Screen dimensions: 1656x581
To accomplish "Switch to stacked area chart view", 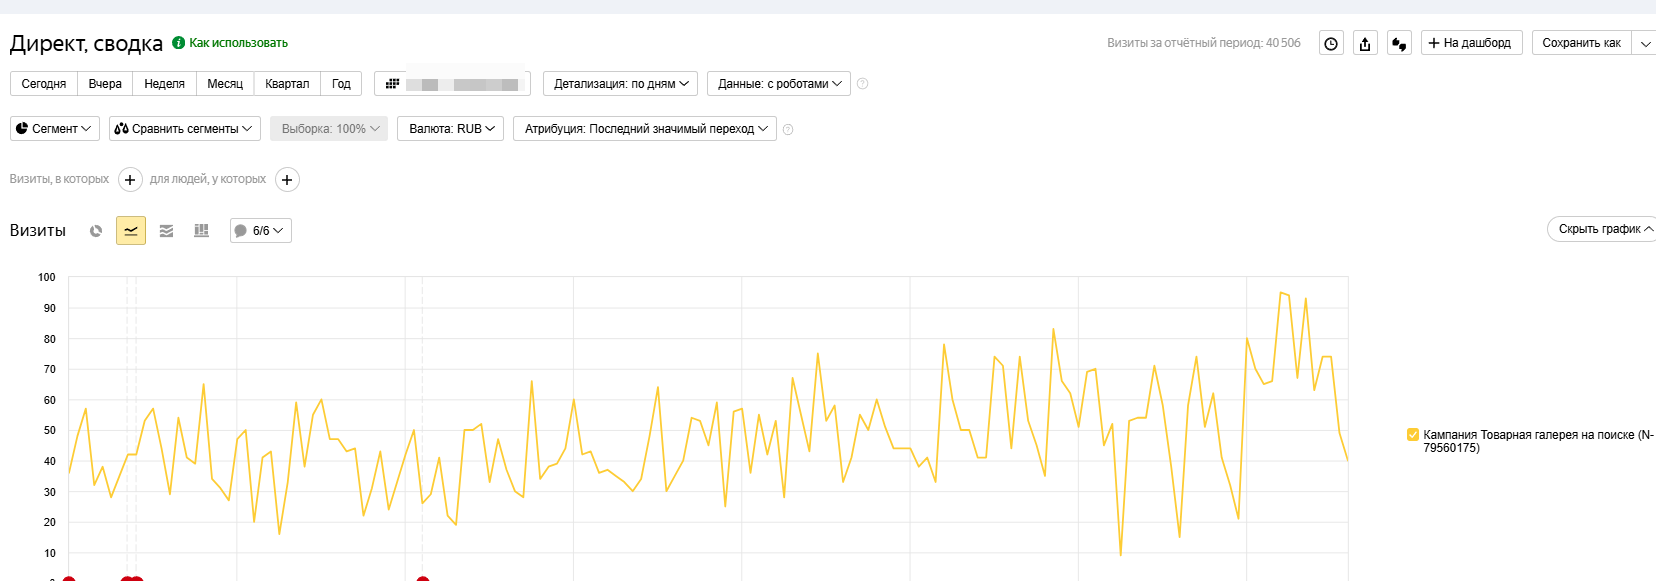I will click(x=166, y=231).
